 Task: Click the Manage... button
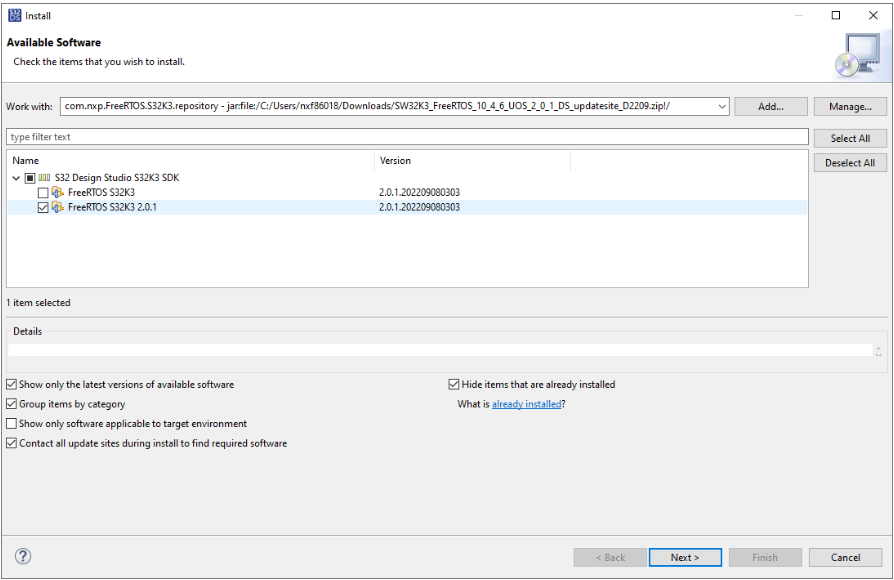(x=850, y=107)
